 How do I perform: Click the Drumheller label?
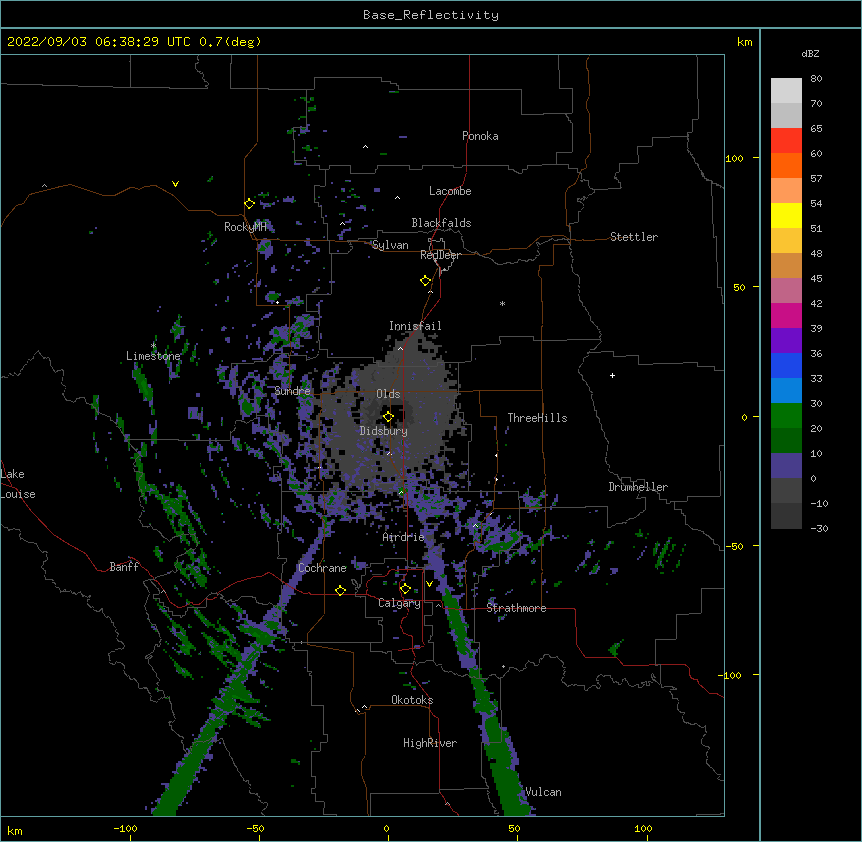tap(638, 487)
